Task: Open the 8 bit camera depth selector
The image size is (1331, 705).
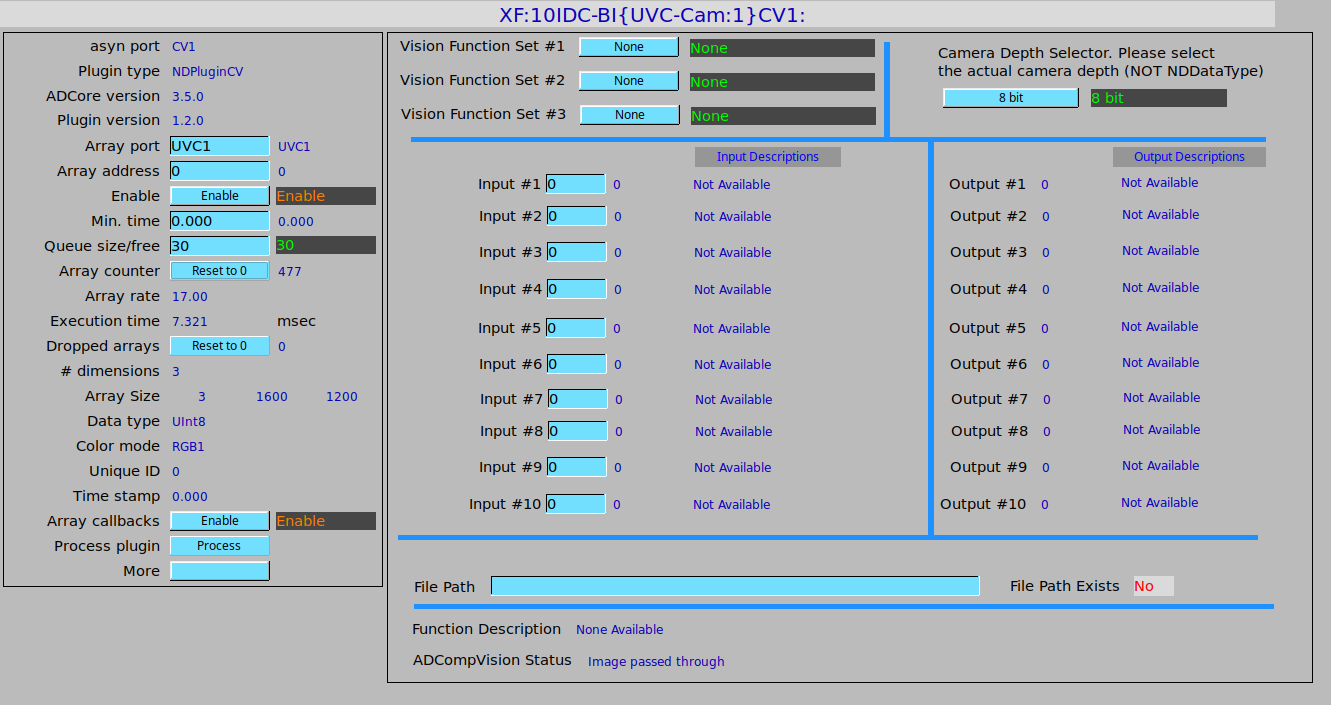Action: click(x=1011, y=98)
